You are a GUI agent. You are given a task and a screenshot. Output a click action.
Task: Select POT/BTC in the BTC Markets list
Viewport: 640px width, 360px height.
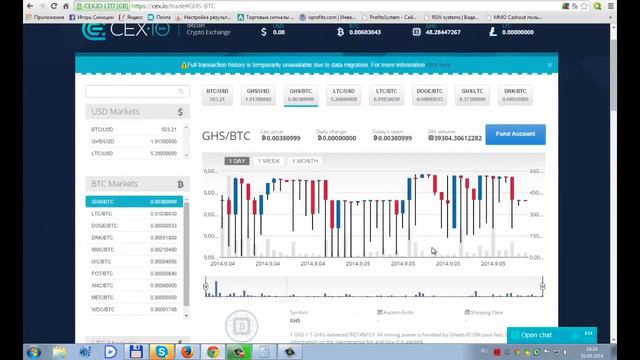(134, 273)
